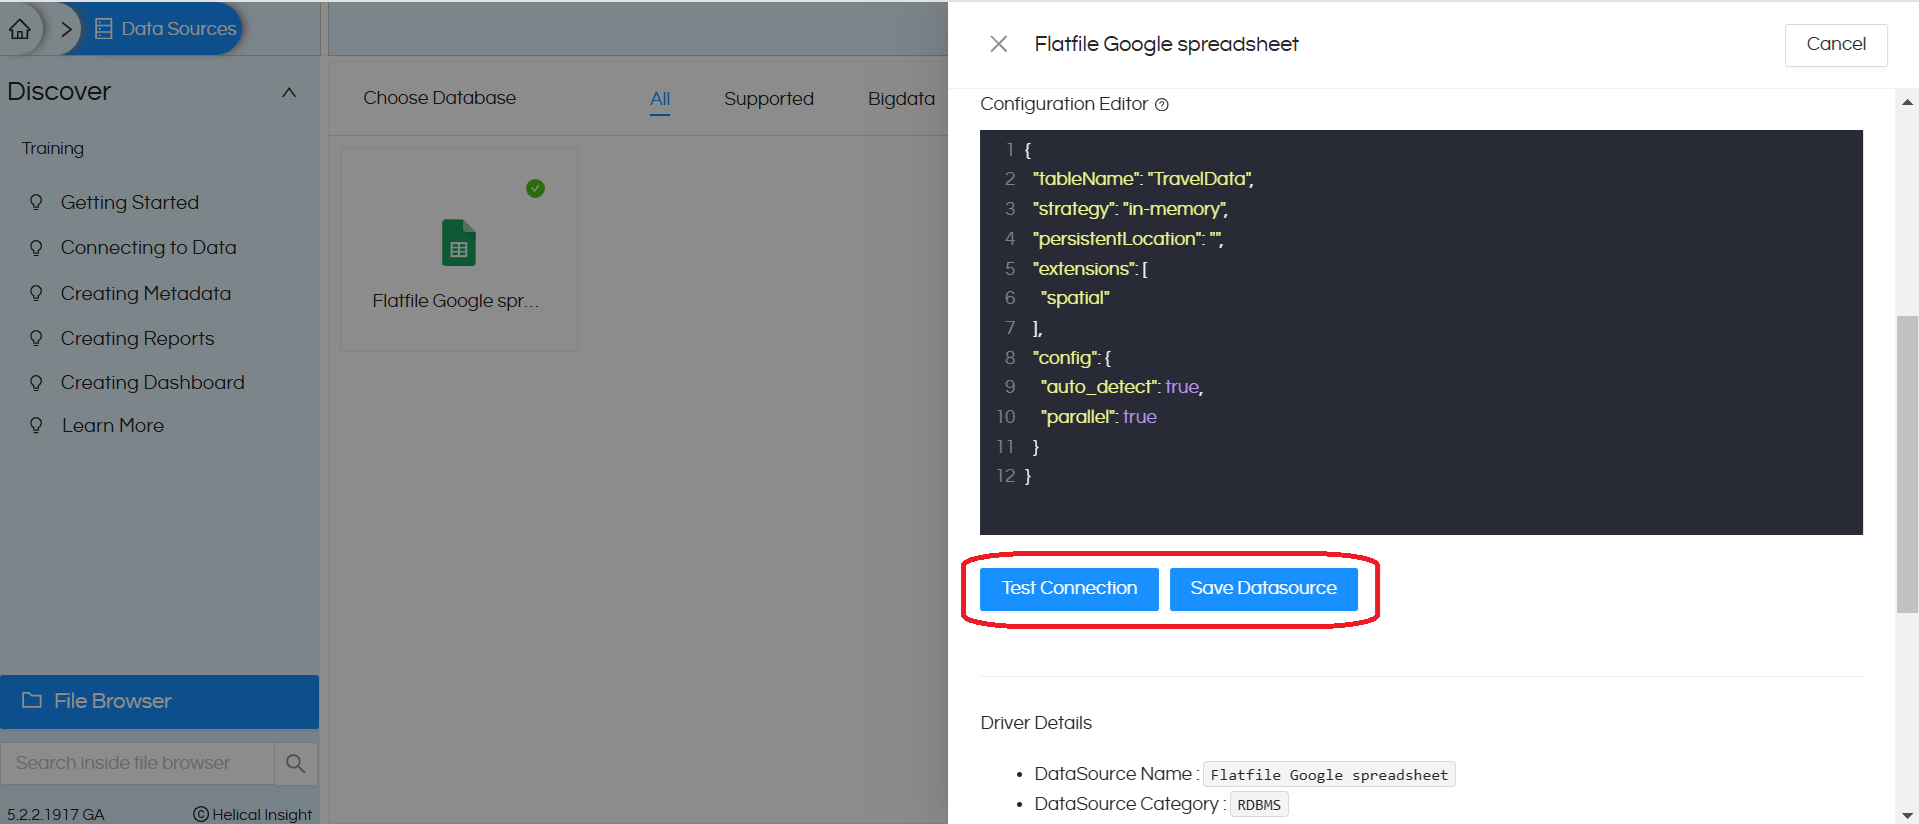
Task: Click inside the JSON configuration editor
Action: click(1421, 332)
